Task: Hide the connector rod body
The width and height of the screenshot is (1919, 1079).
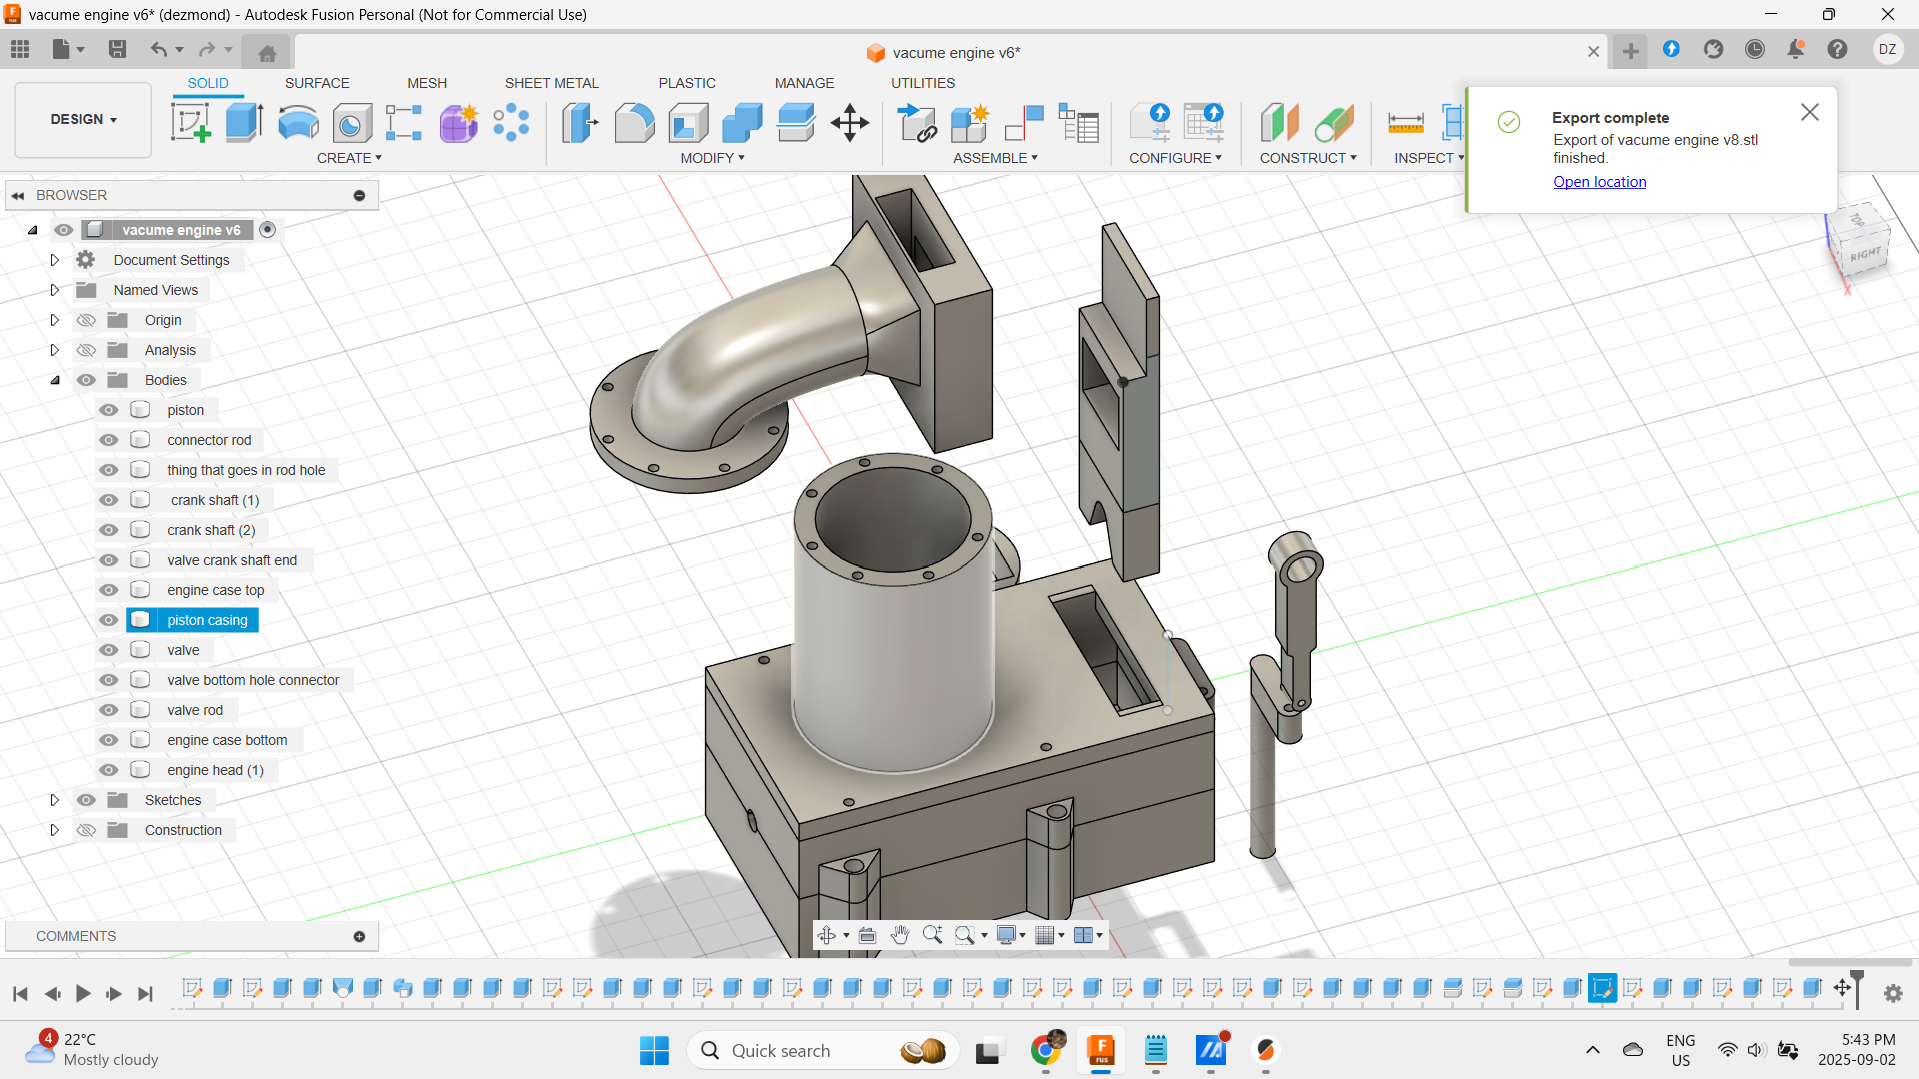Action: pyautogui.click(x=109, y=440)
